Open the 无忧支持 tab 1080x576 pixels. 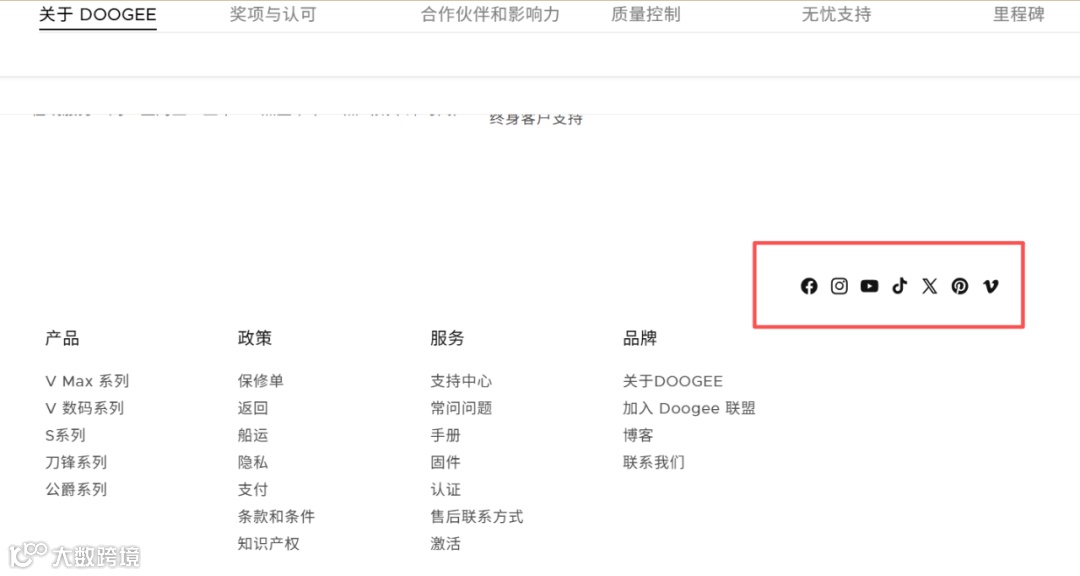[836, 14]
